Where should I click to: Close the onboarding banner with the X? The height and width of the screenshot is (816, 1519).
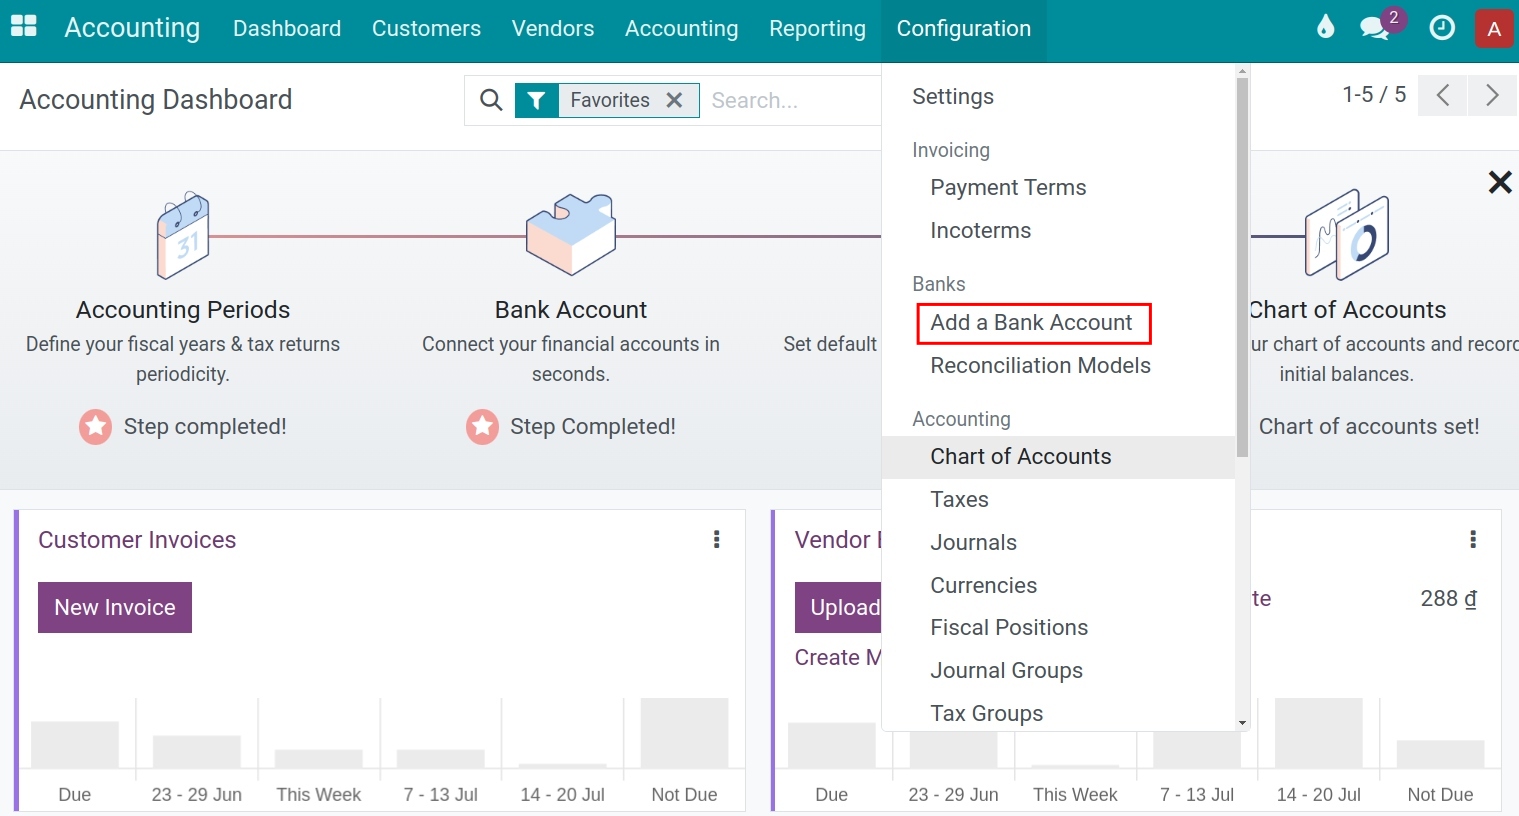pyautogui.click(x=1500, y=182)
